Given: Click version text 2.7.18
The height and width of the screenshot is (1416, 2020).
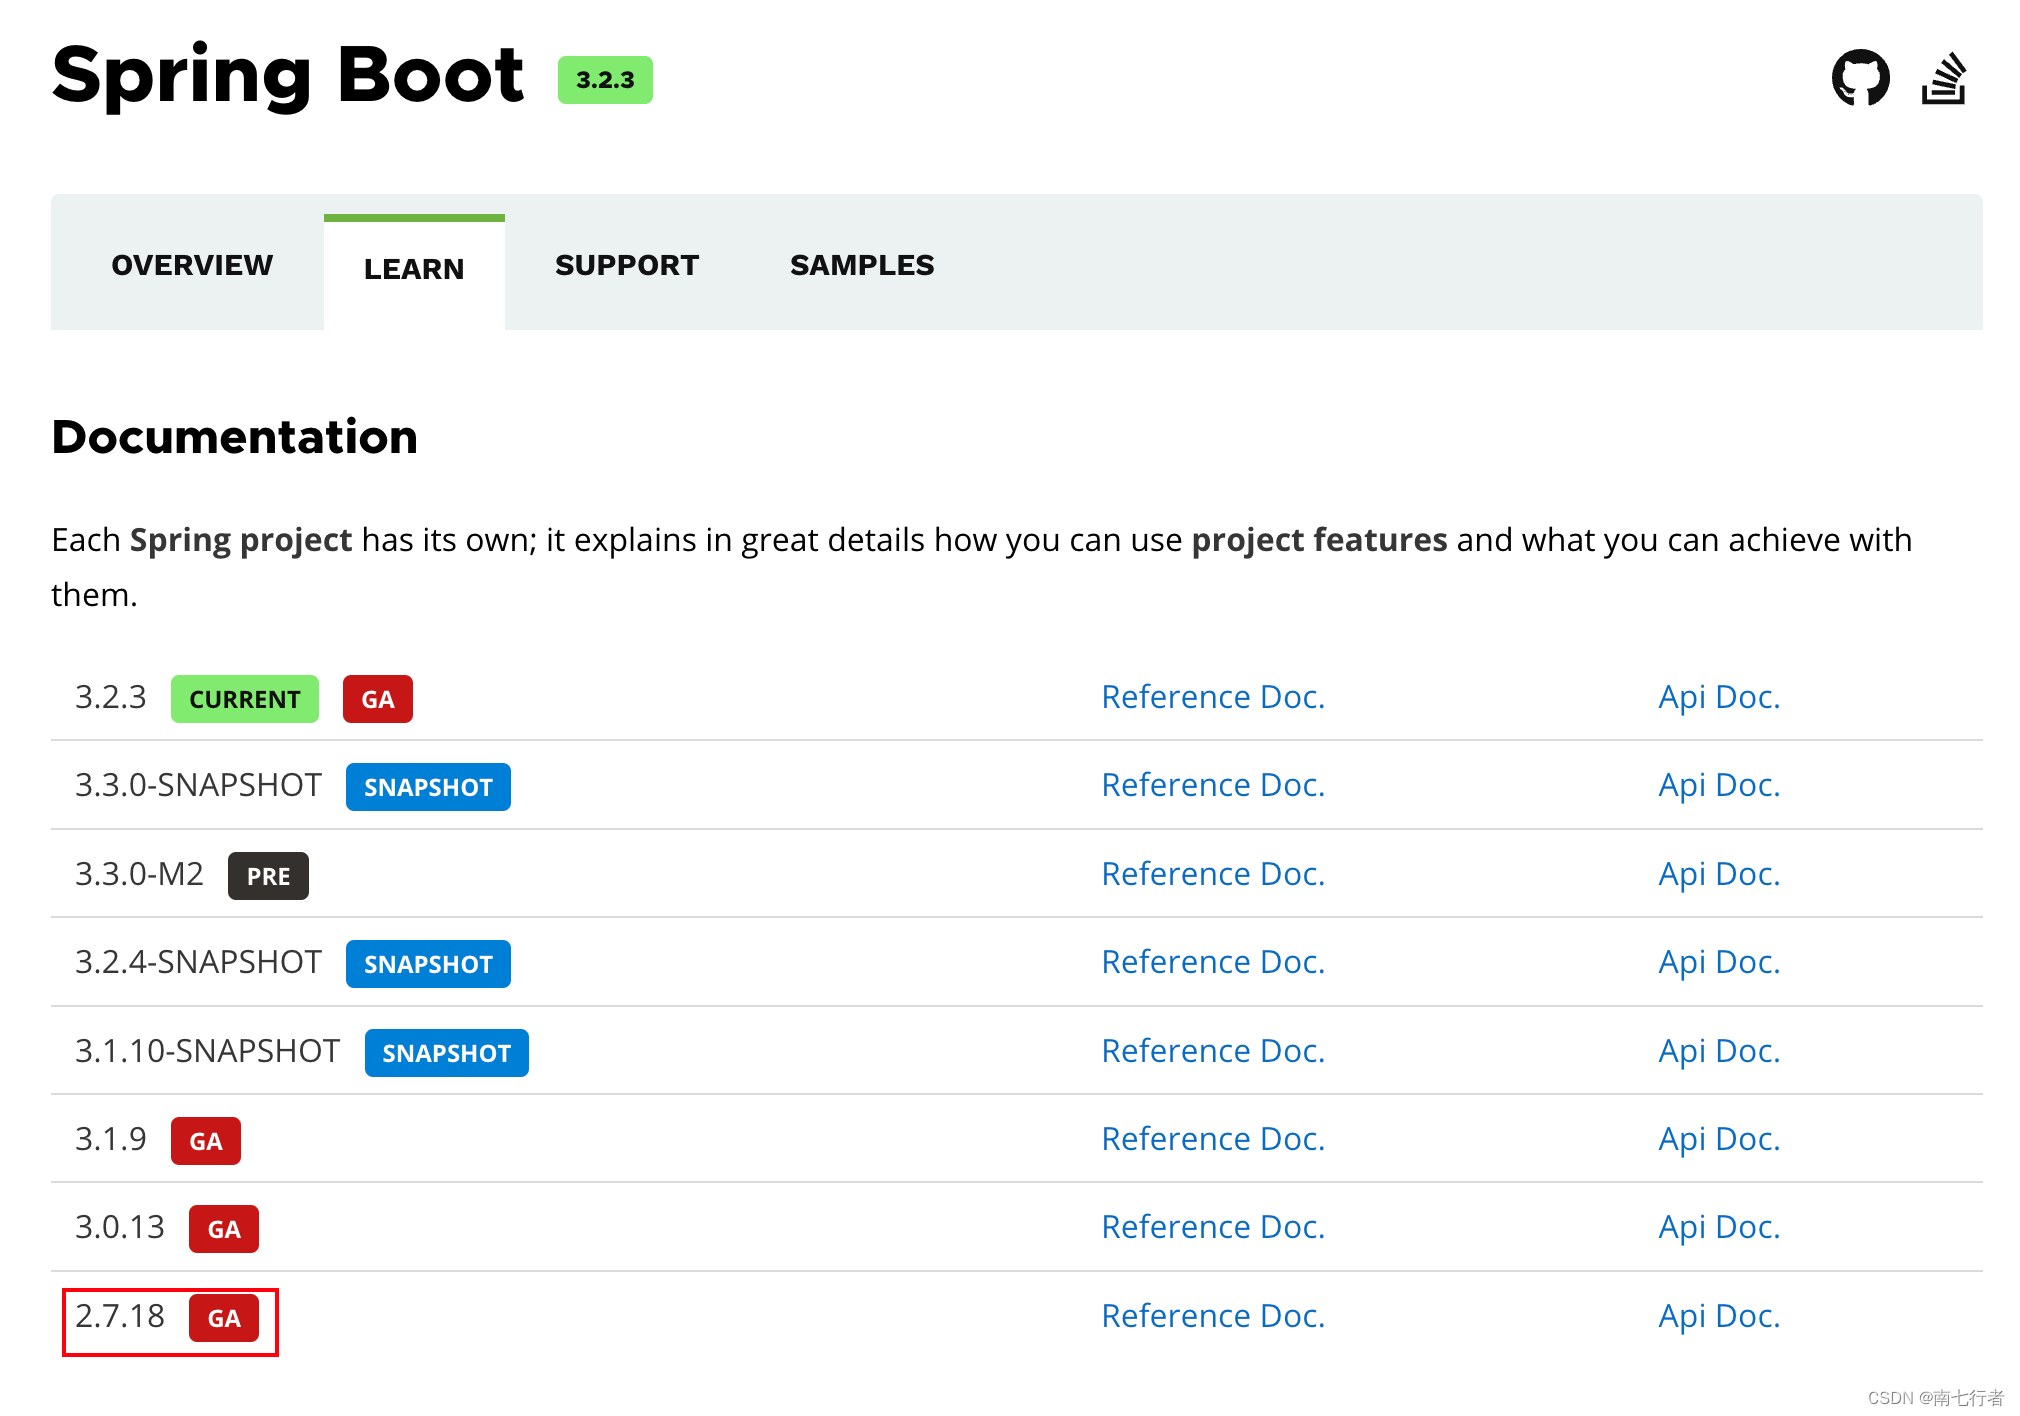Looking at the screenshot, I should pyautogui.click(x=120, y=1316).
